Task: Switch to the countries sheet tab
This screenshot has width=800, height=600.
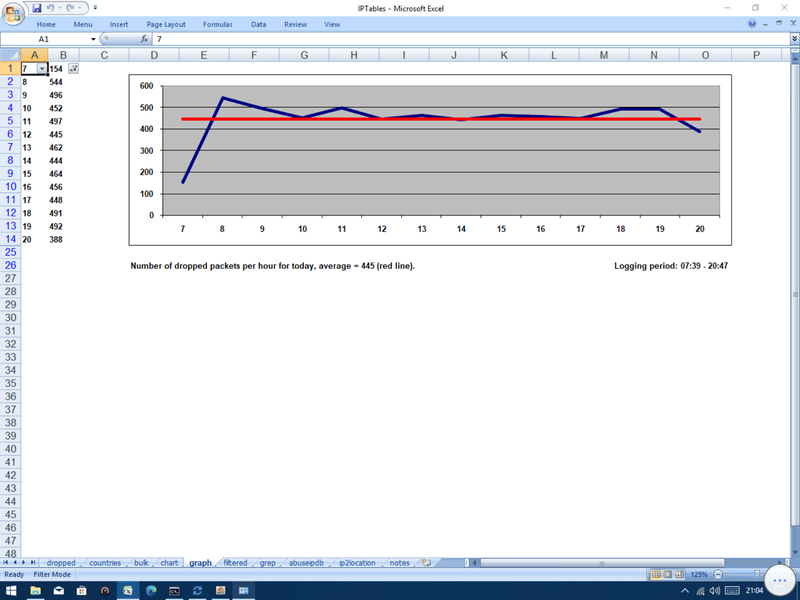Action: tap(105, 563)
